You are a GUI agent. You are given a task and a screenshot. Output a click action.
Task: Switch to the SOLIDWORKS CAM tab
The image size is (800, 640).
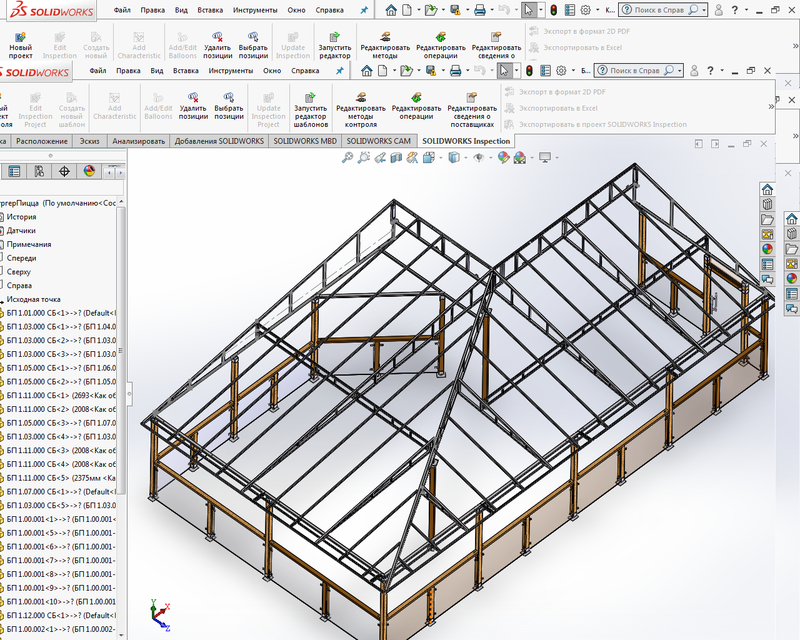click(378, 141)
